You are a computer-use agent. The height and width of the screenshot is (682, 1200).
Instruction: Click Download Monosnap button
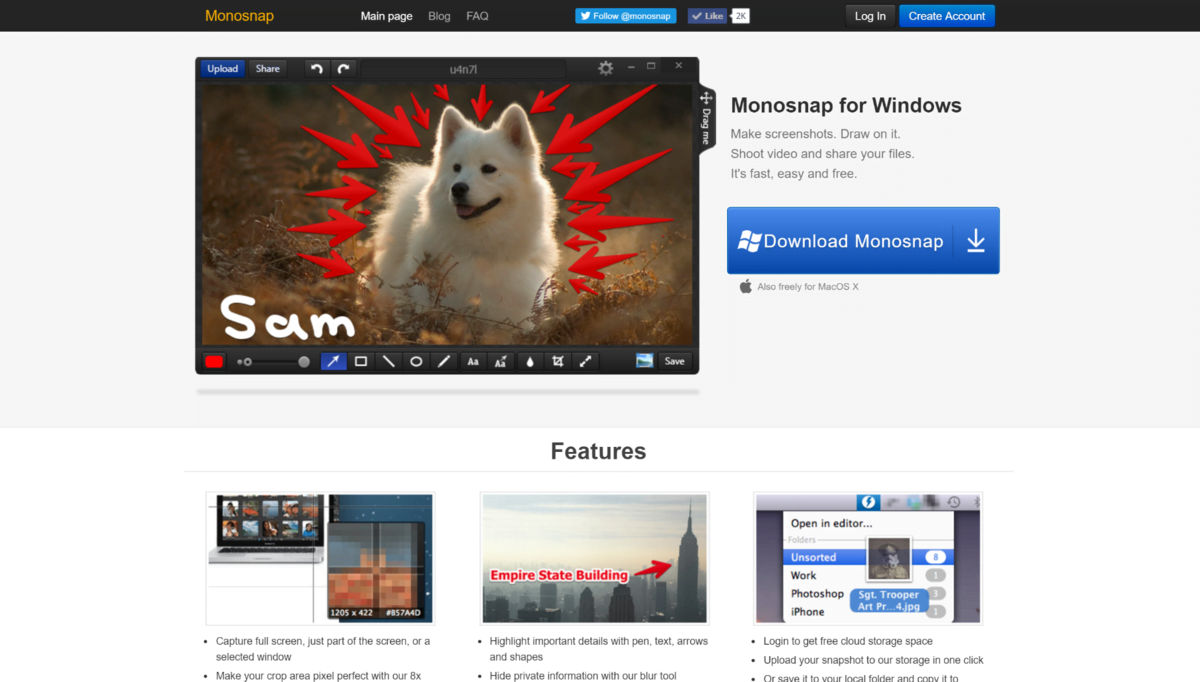(863, 241)
